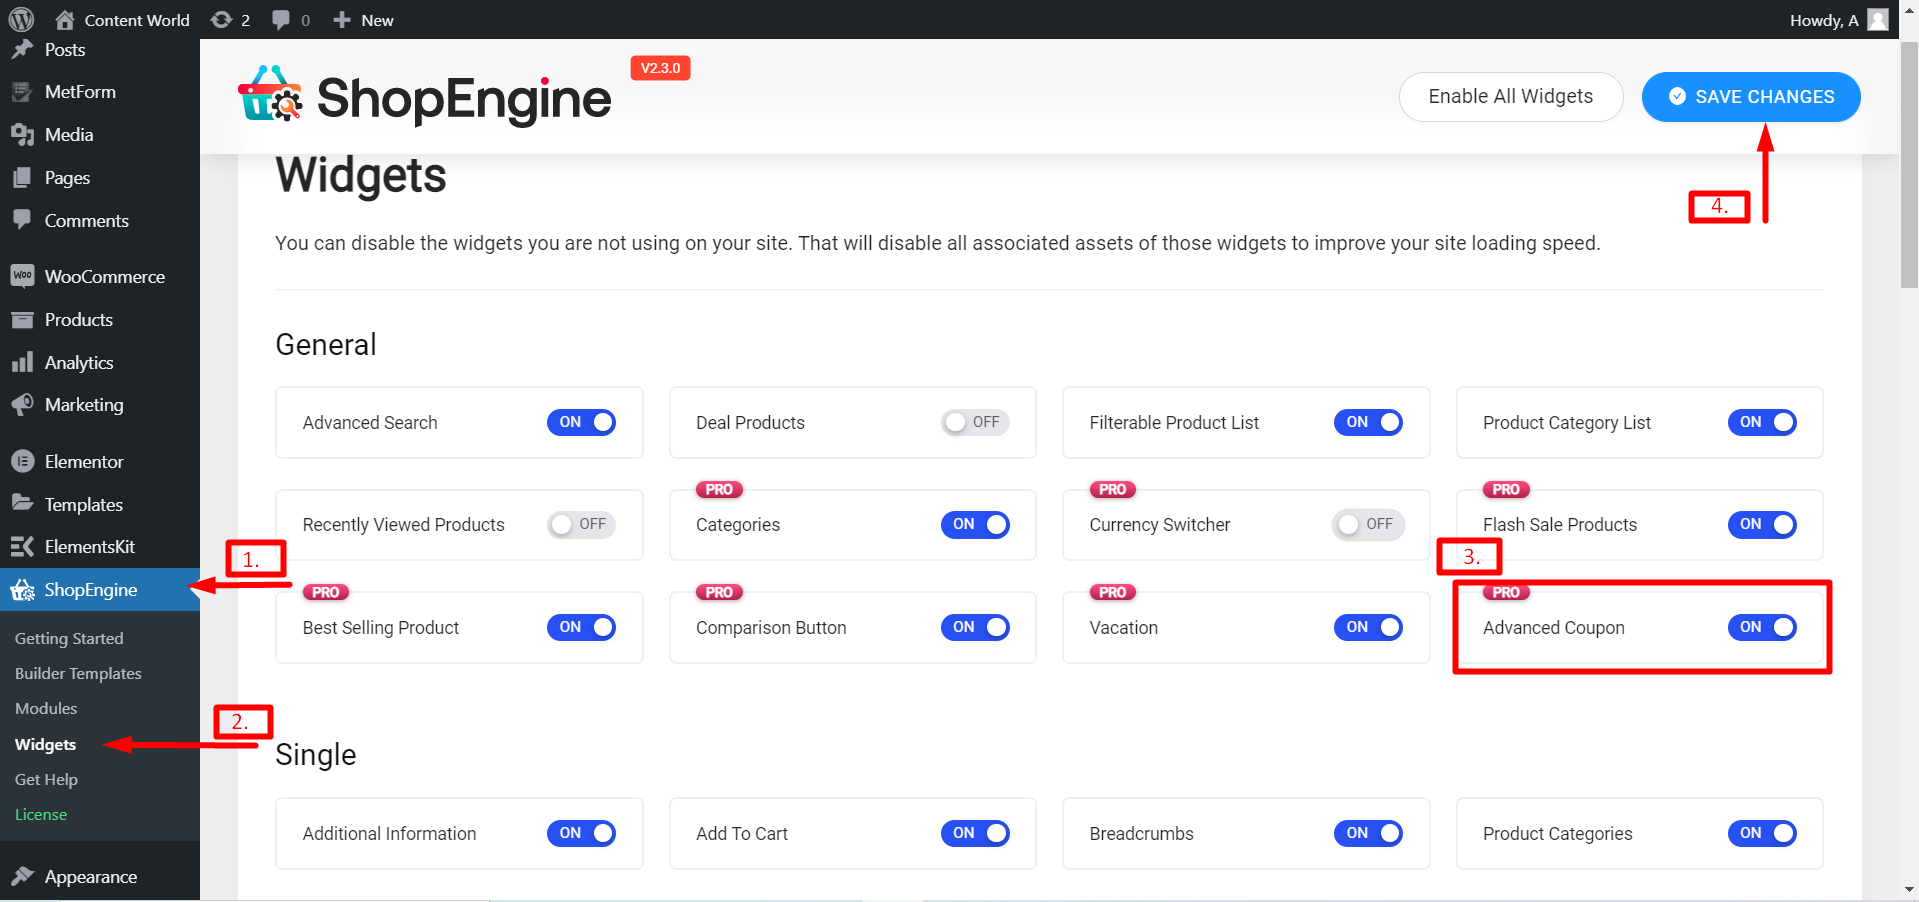This screenshot has width=1919, height=902.
Task: Click the WordPress logo icon
Action: point(21,20)
